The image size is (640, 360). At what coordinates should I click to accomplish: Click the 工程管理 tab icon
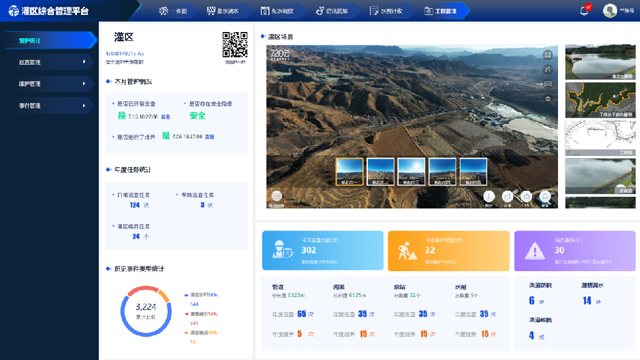coord(428,11)
